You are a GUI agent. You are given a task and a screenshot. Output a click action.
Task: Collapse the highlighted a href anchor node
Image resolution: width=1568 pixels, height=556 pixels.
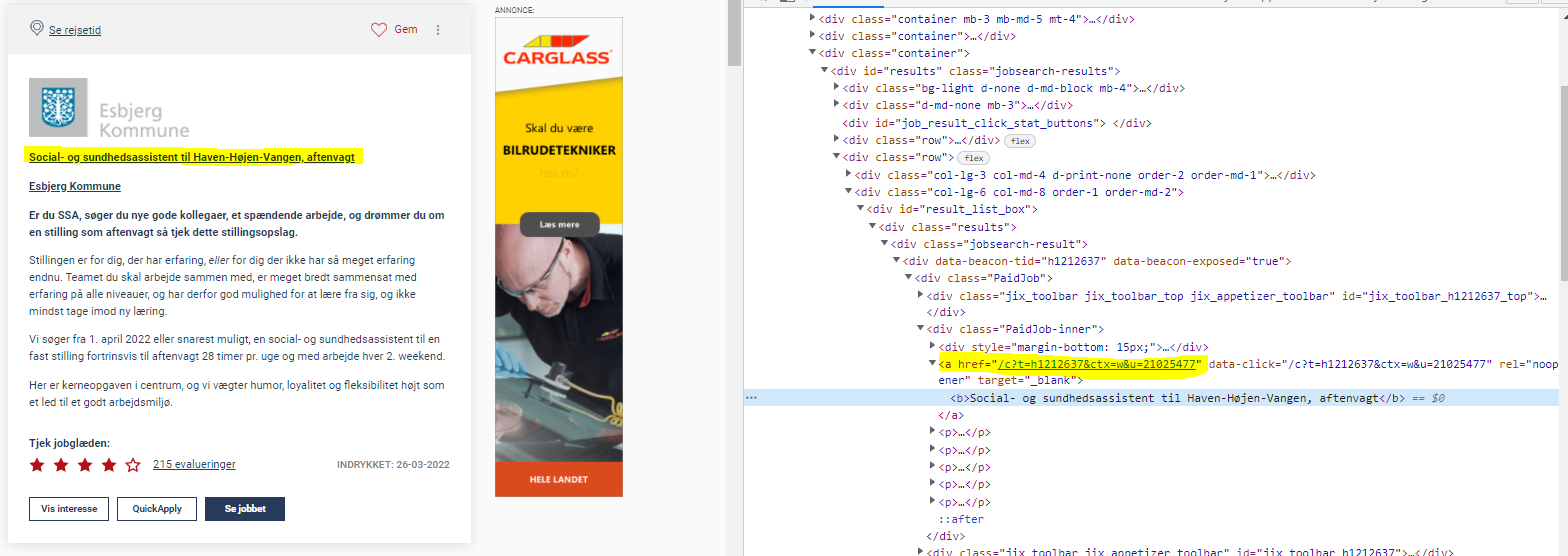[x=932, y=364]
